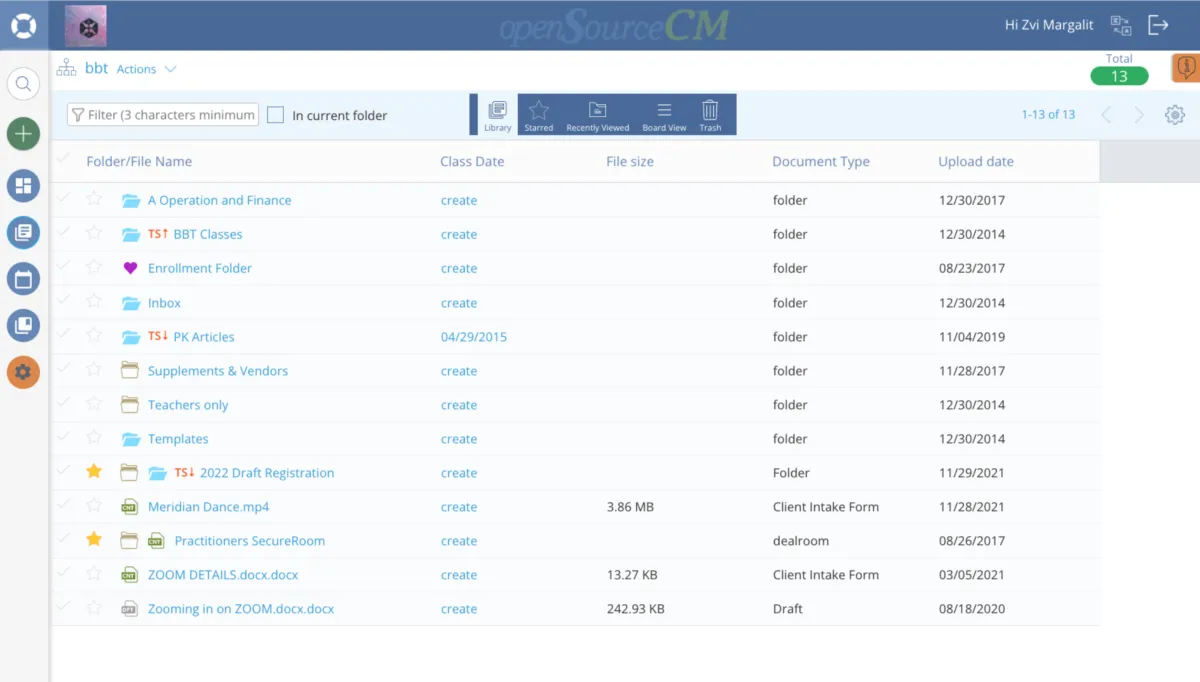Toggle the In current folder checkbox
This screenshot has height=682, width=1200.
pos(275,115)
